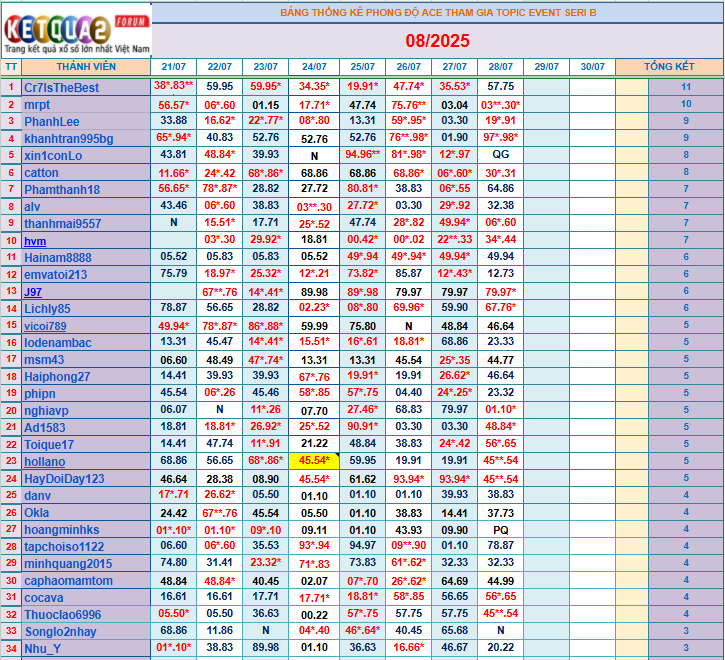
Task: Select the PQ cell in hoangminhks row
Action: tap(500, 529)
